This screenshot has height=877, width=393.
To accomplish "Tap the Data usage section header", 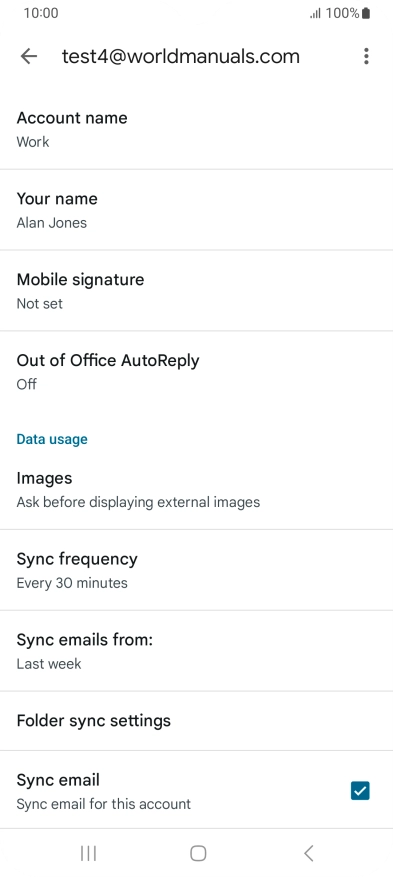I will tap(52, 439).
